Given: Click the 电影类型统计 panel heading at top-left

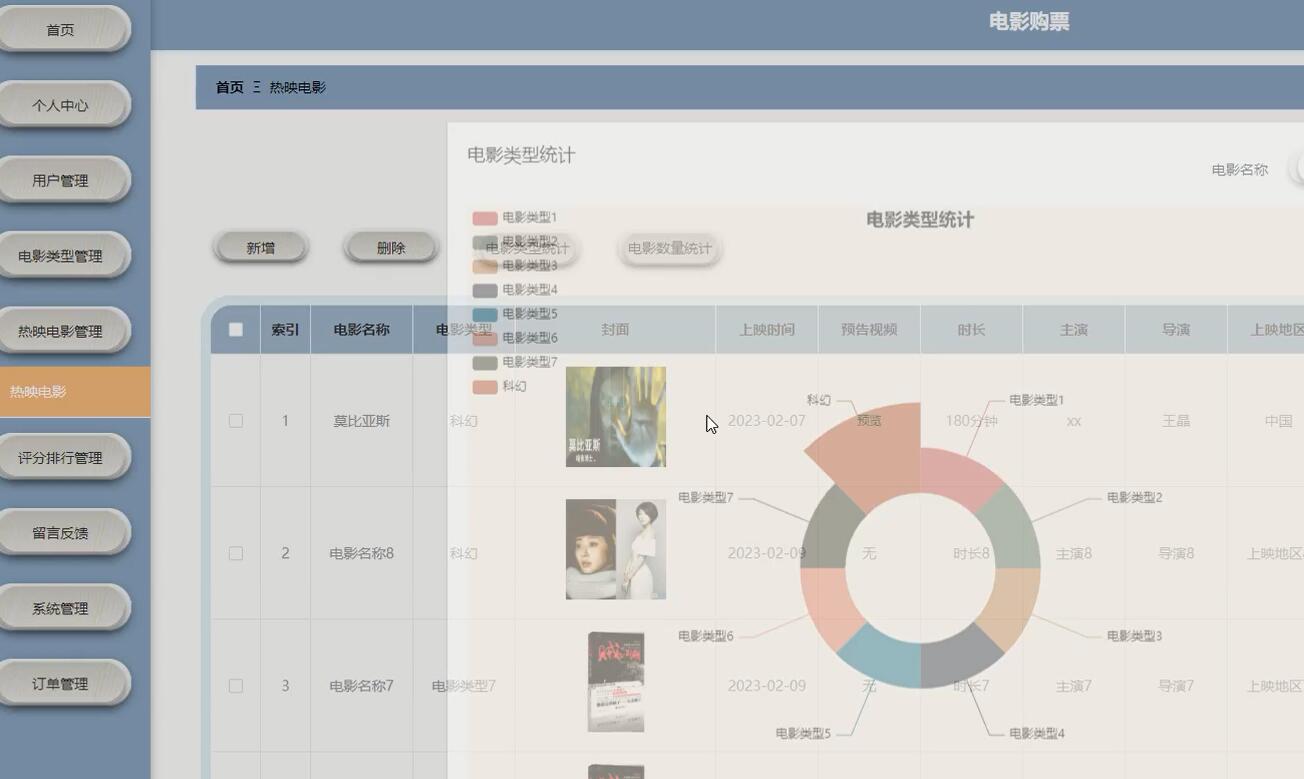Looking at the screenshot, I should coord(521,155).
